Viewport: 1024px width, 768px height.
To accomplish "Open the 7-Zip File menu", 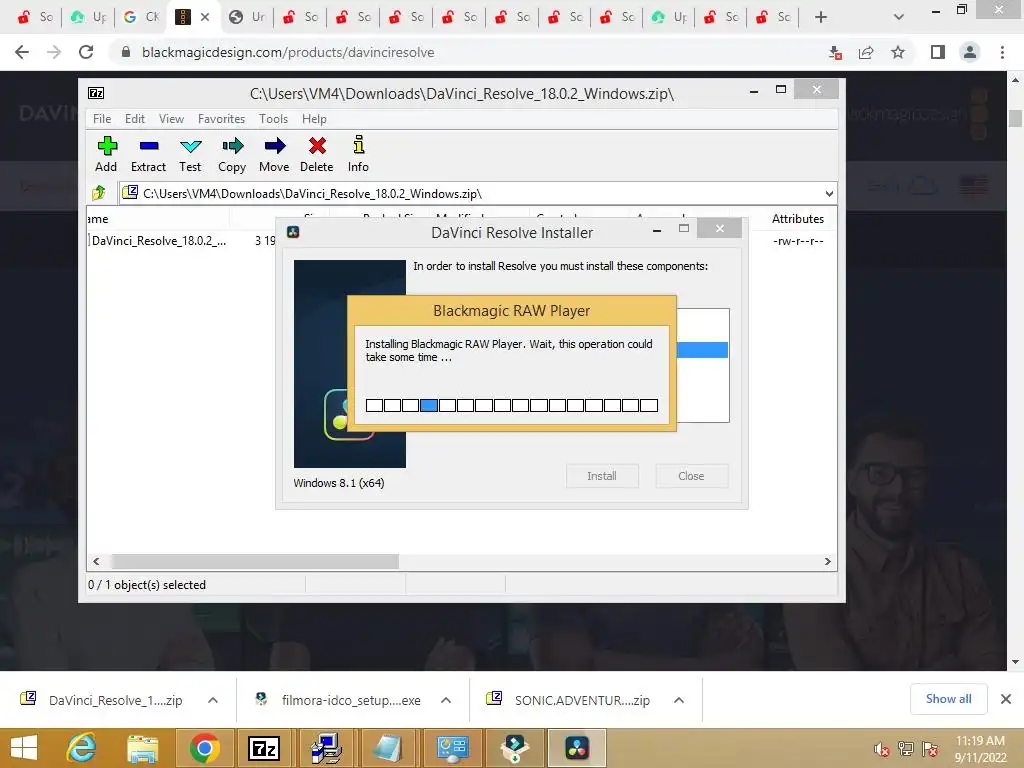I will tap(102, 119).
